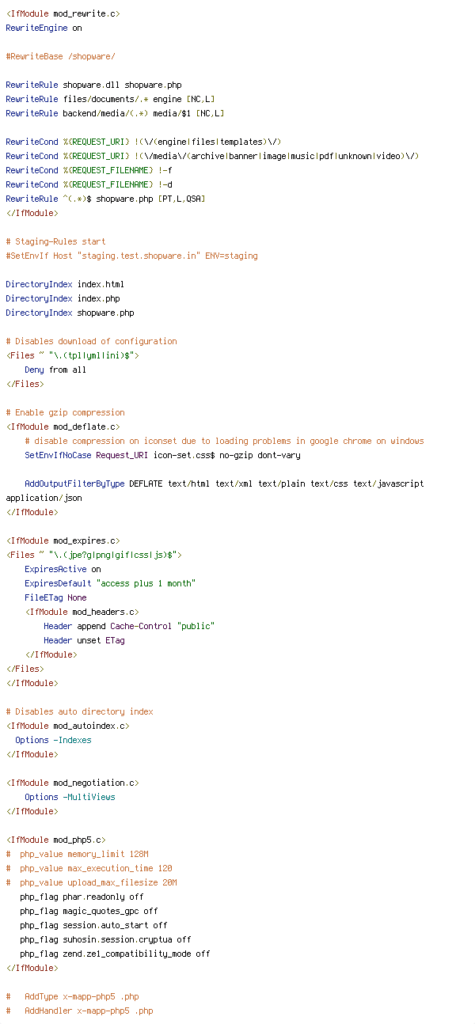Viewport: 475px width, 1024px height.
Task: Click the 'Header unset ETag' line
Action: tap(84, 641)
